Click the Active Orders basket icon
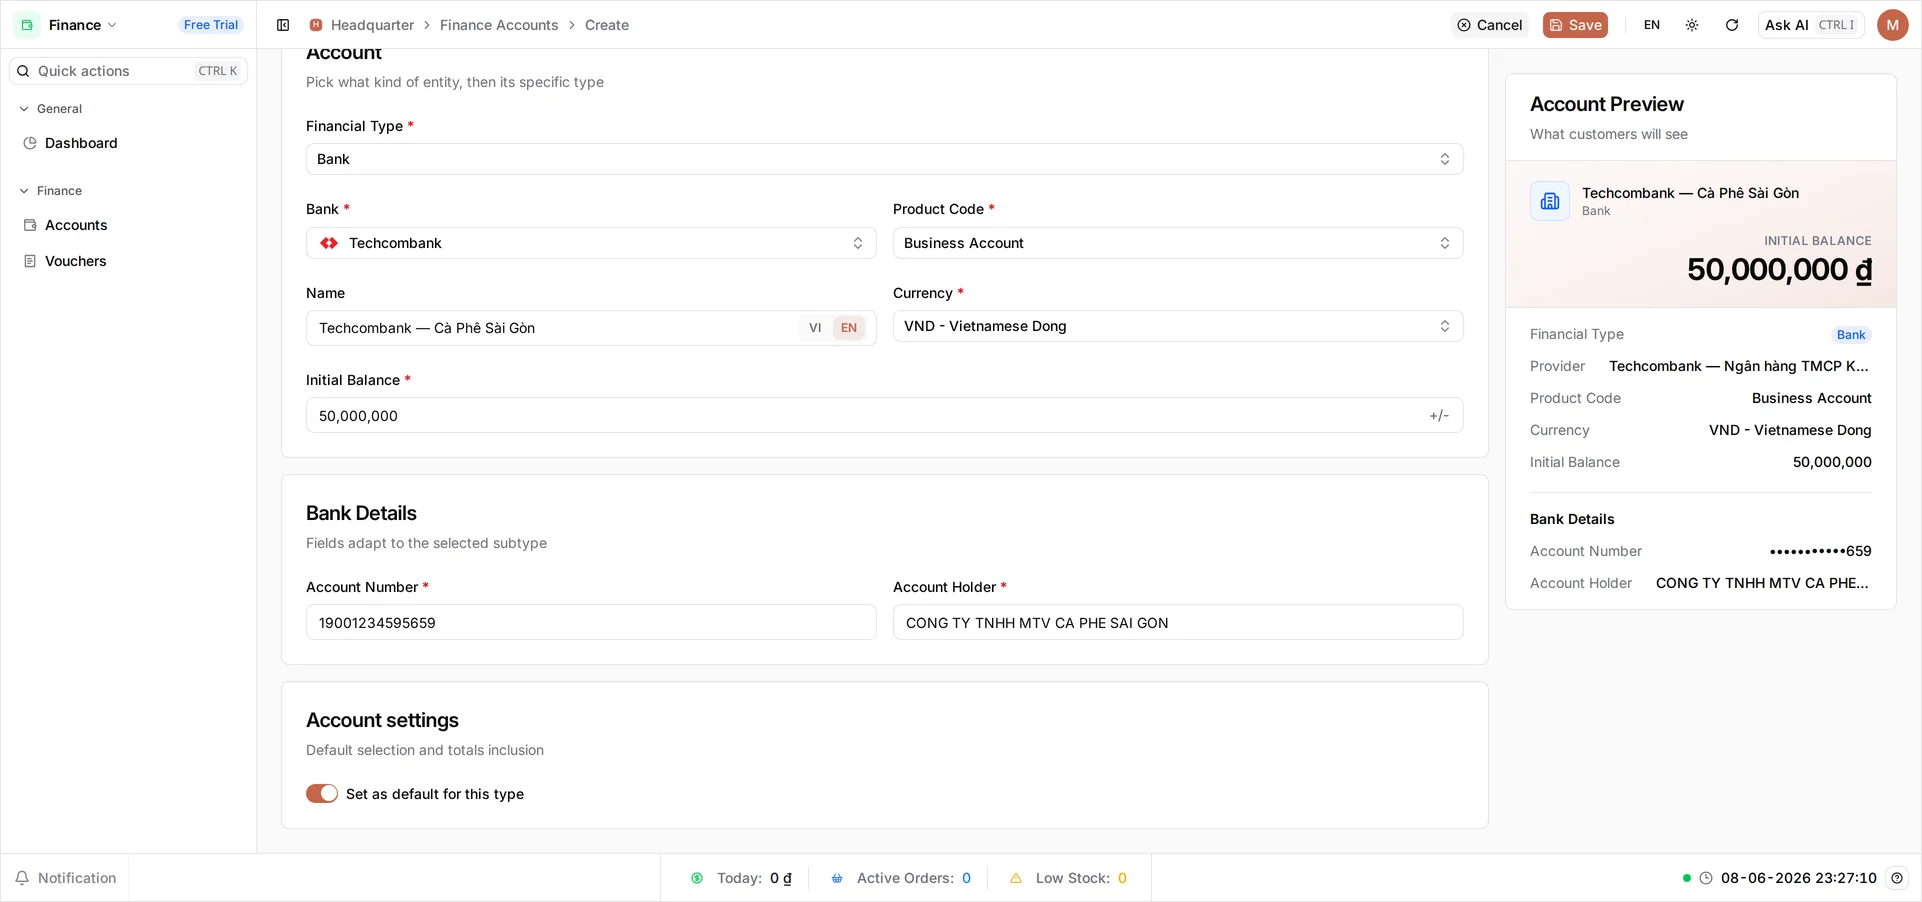 pyautogui.click(x=837, y=878)
